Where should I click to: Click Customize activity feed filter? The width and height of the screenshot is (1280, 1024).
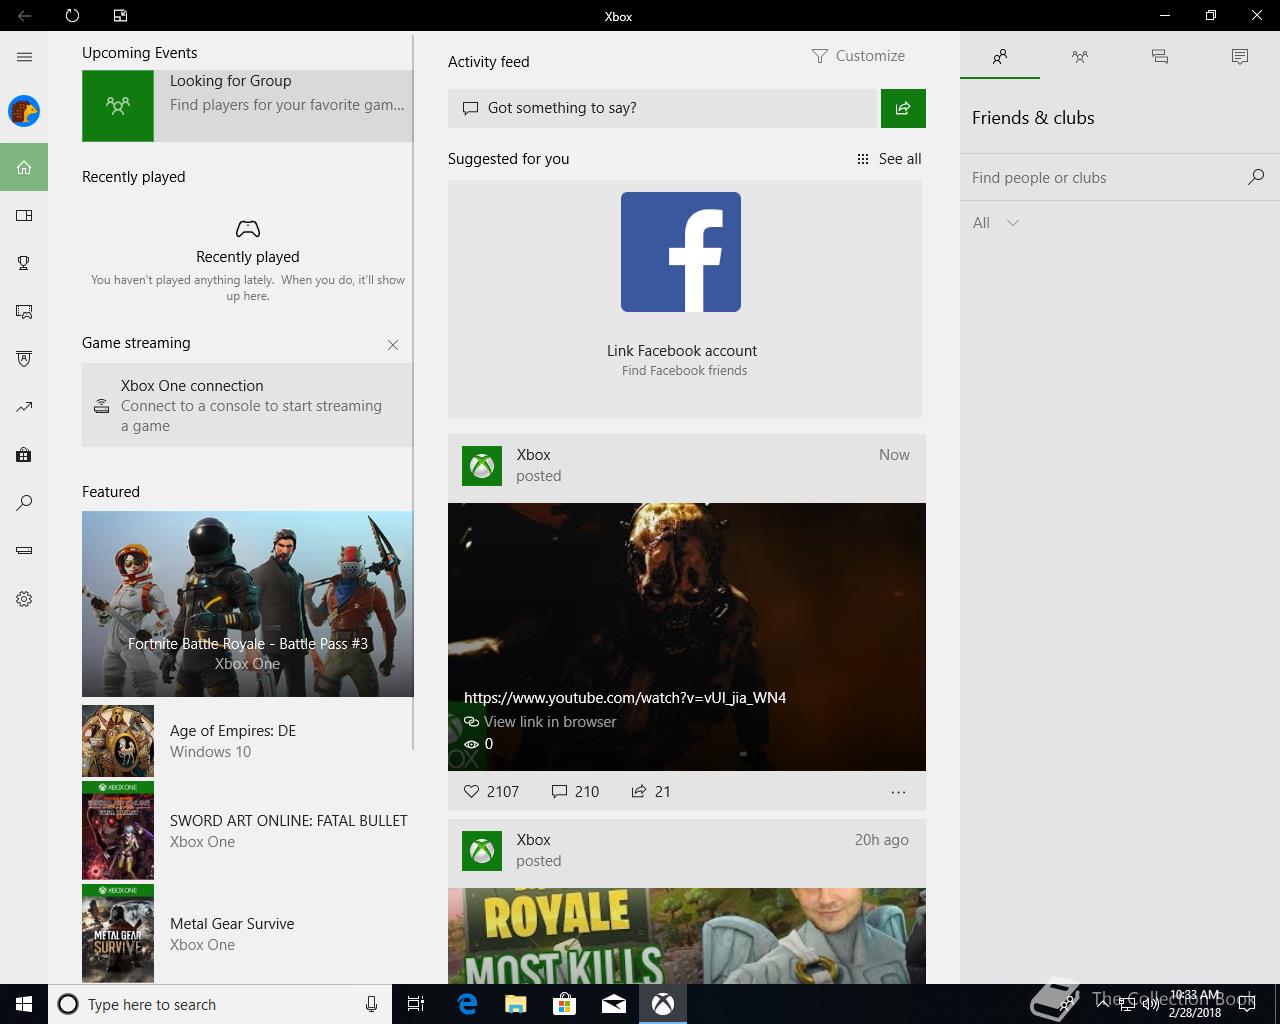858,56
